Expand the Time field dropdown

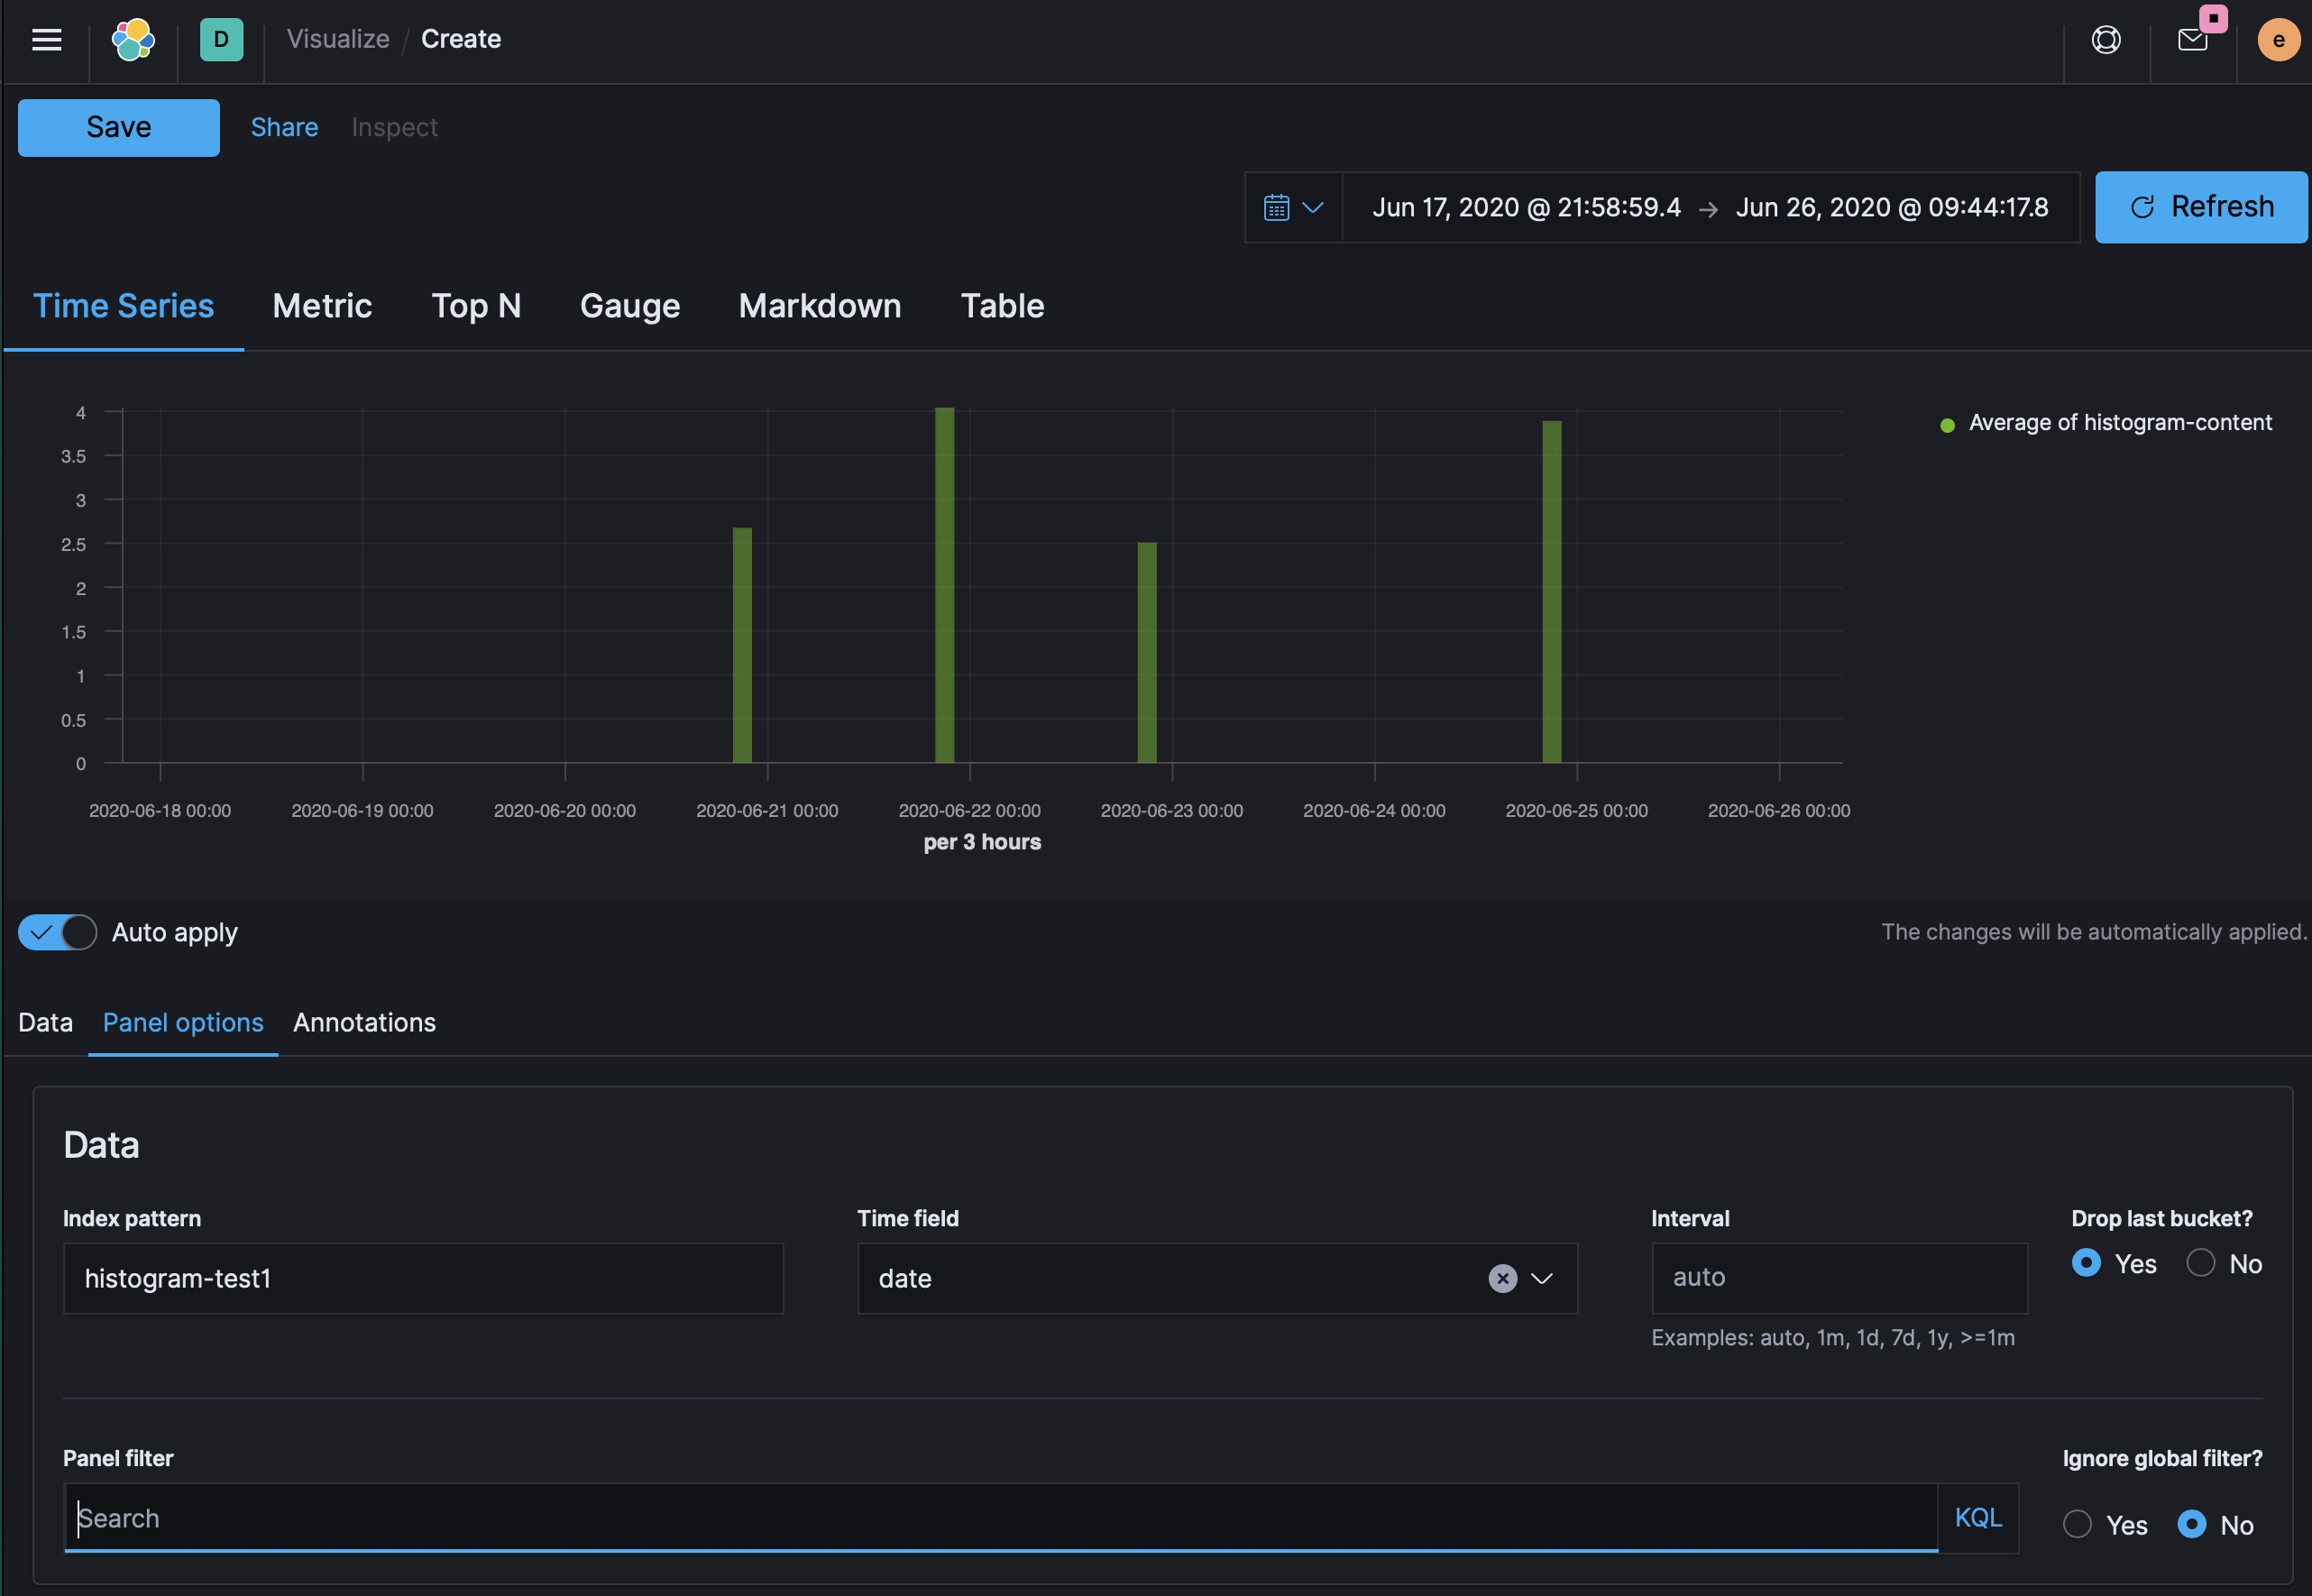click(x=1542, y=1278)
